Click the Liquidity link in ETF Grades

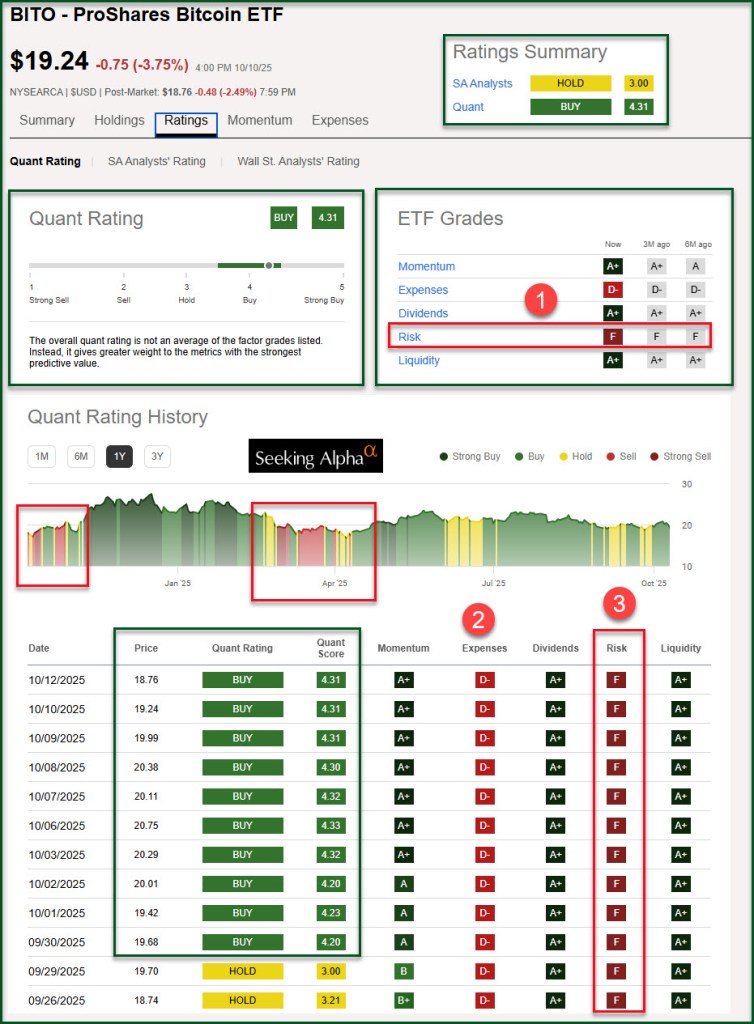click(419, 360)
